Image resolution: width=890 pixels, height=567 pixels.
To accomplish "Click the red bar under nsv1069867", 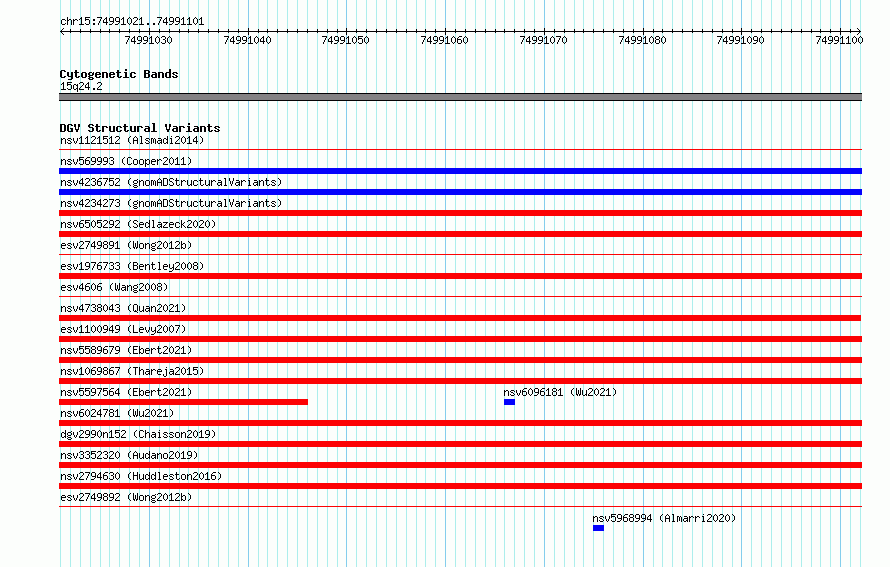I will (x=460, y=381).
